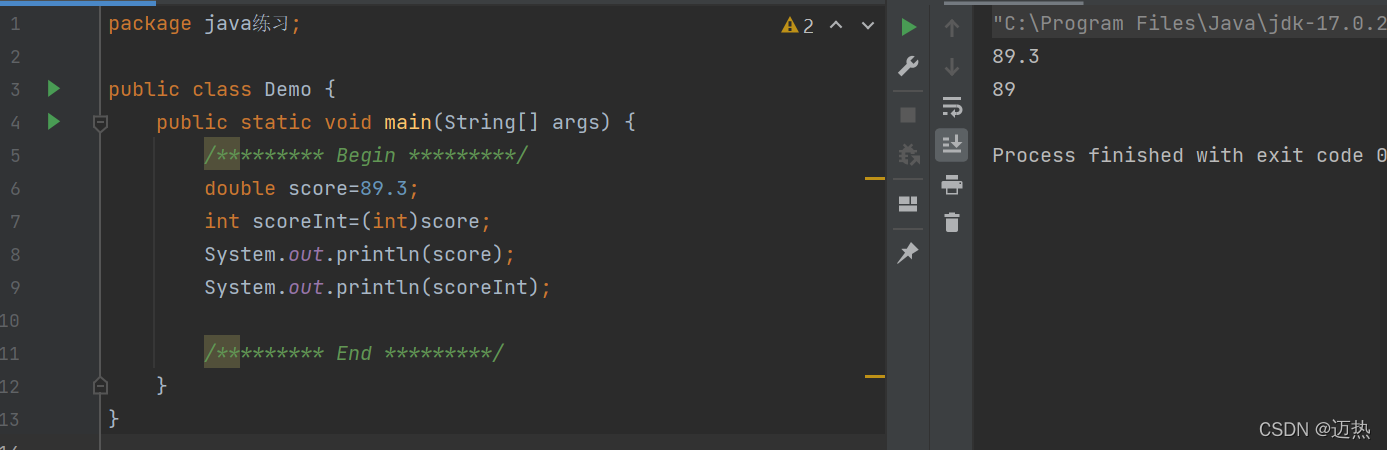
Task: Pin the run tab with the pin icon
Action: pyautogui.click(x=908, y=253)
